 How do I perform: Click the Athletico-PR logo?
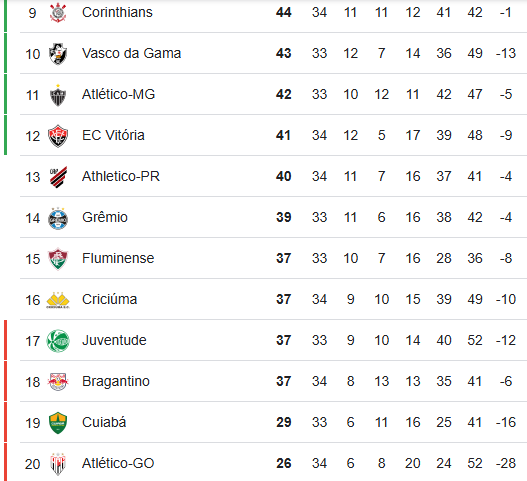[x=58, y=177]
